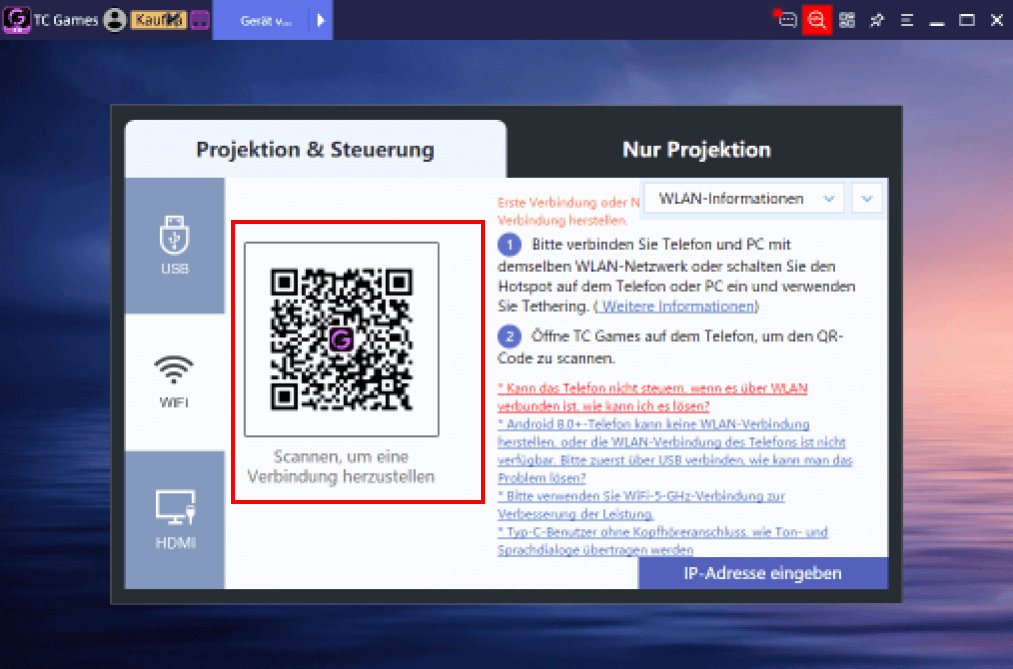
Task: Click the TC Games logo icon
Action: click(x=16, y=20)
